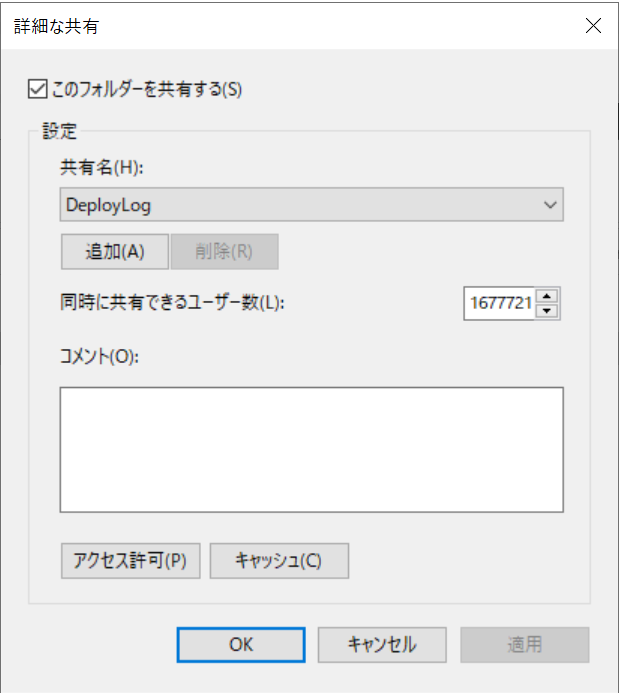Open アクセス許可(P) permissions

tap(131, 561)
